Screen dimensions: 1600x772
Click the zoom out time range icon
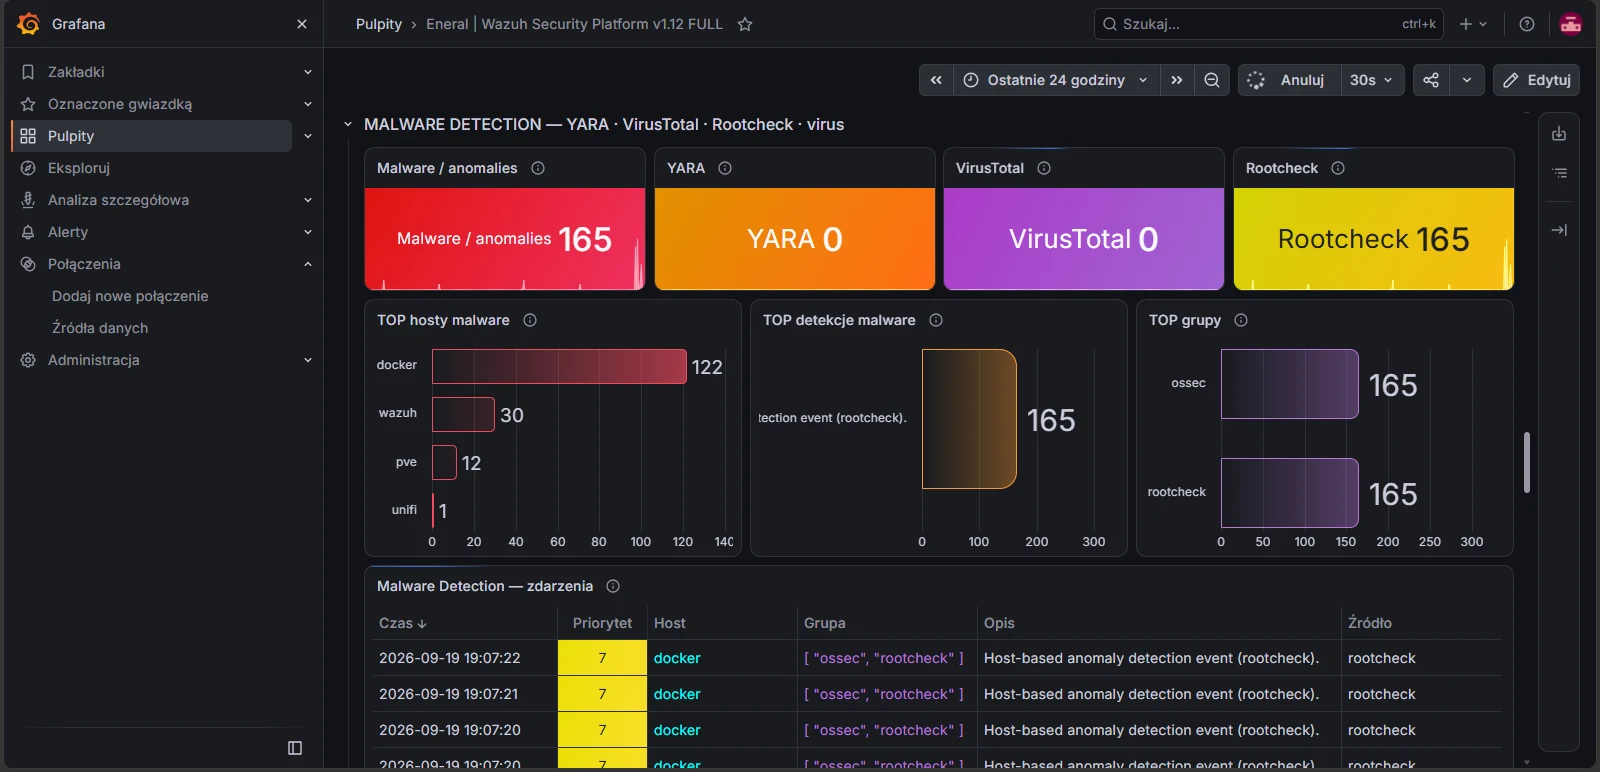pos(1211,80)
